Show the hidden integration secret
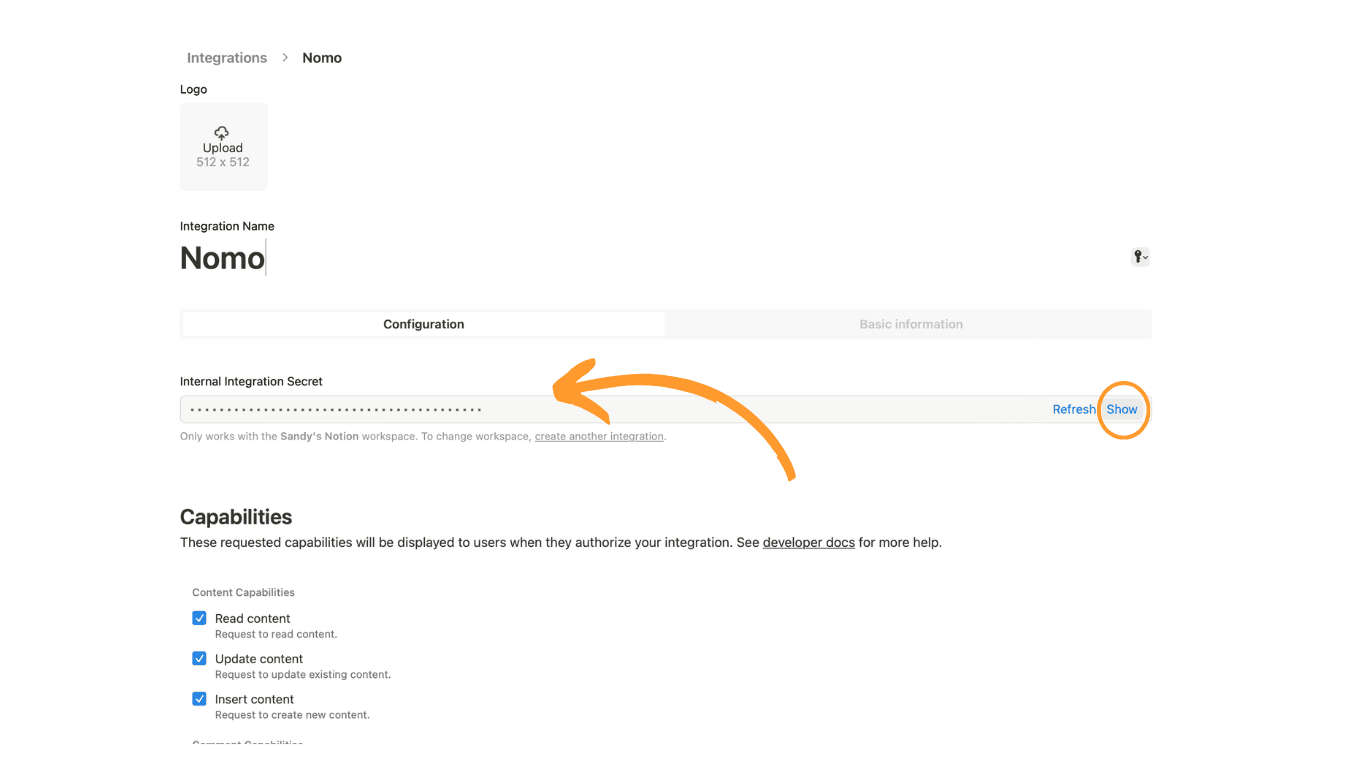The width and height of the screenshot is (1366, 768). pyautogui.click(x=1122, y=409)
